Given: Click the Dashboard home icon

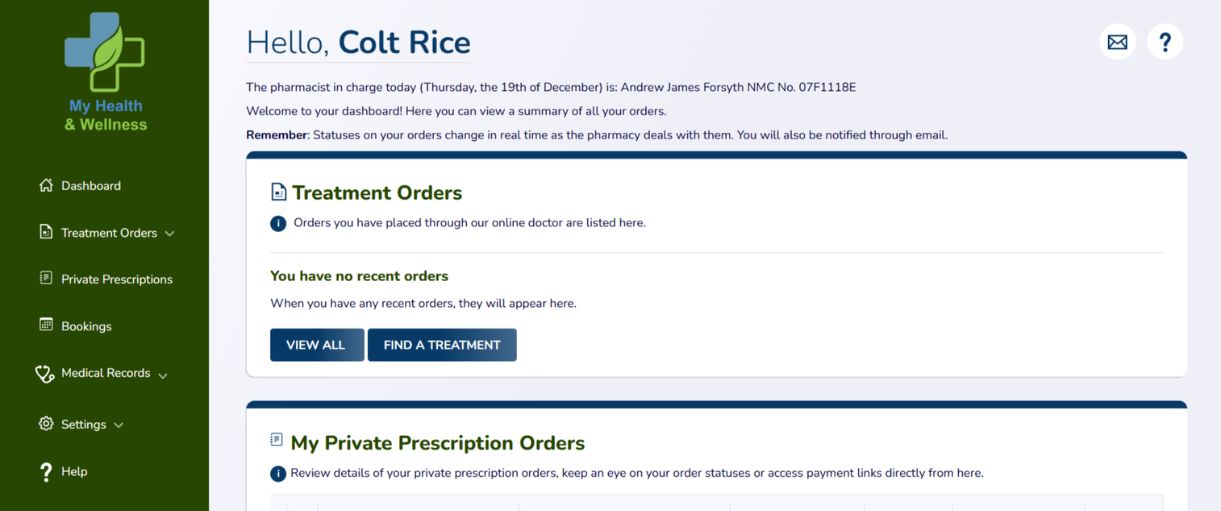Looking at the screenshot, I should click(45, 185).
